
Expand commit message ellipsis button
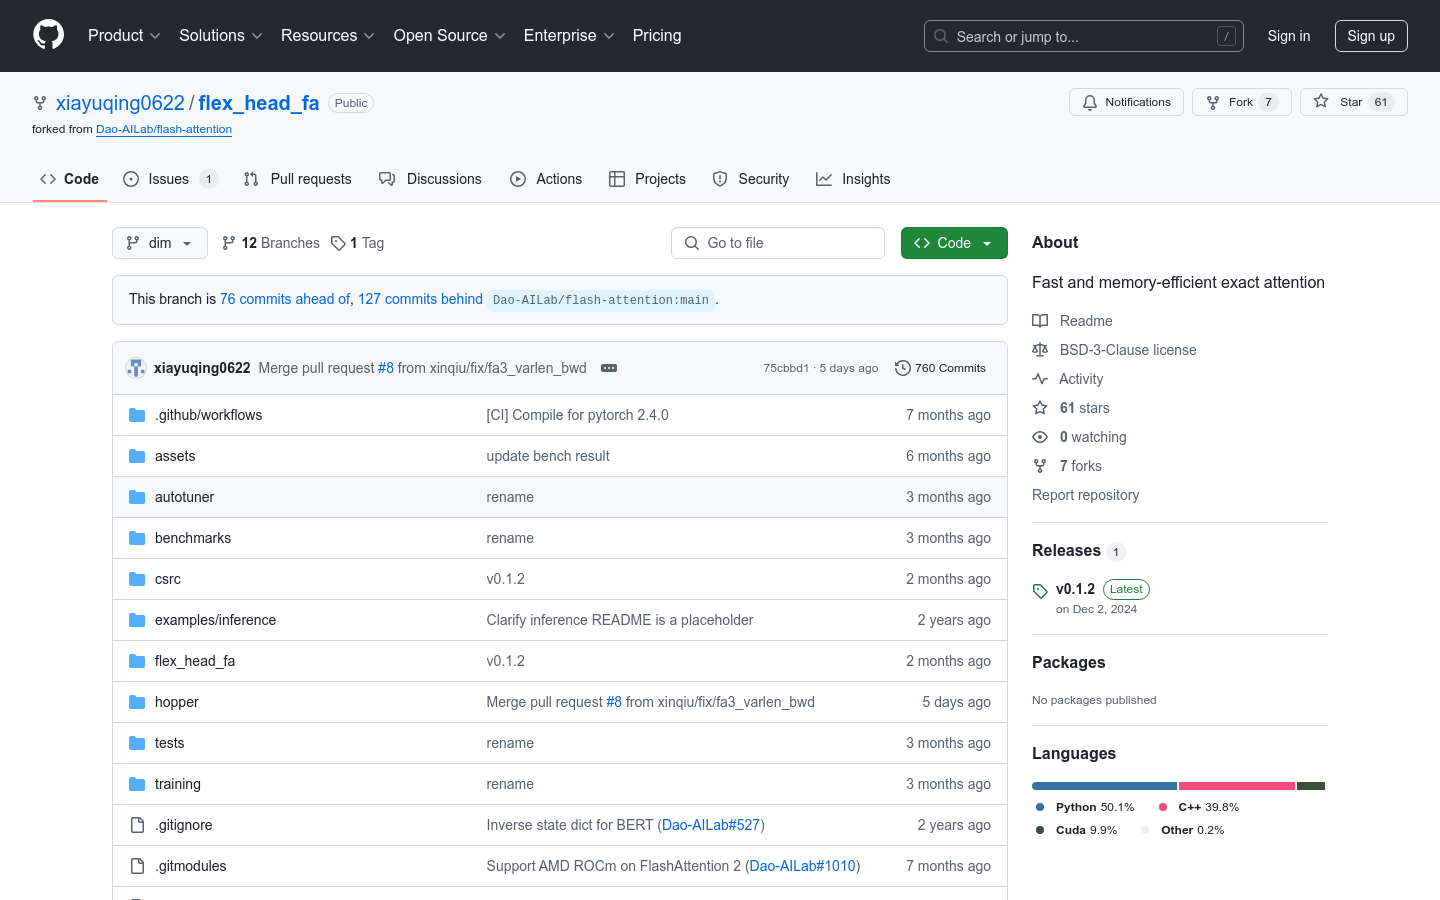(x=609, y=368)
